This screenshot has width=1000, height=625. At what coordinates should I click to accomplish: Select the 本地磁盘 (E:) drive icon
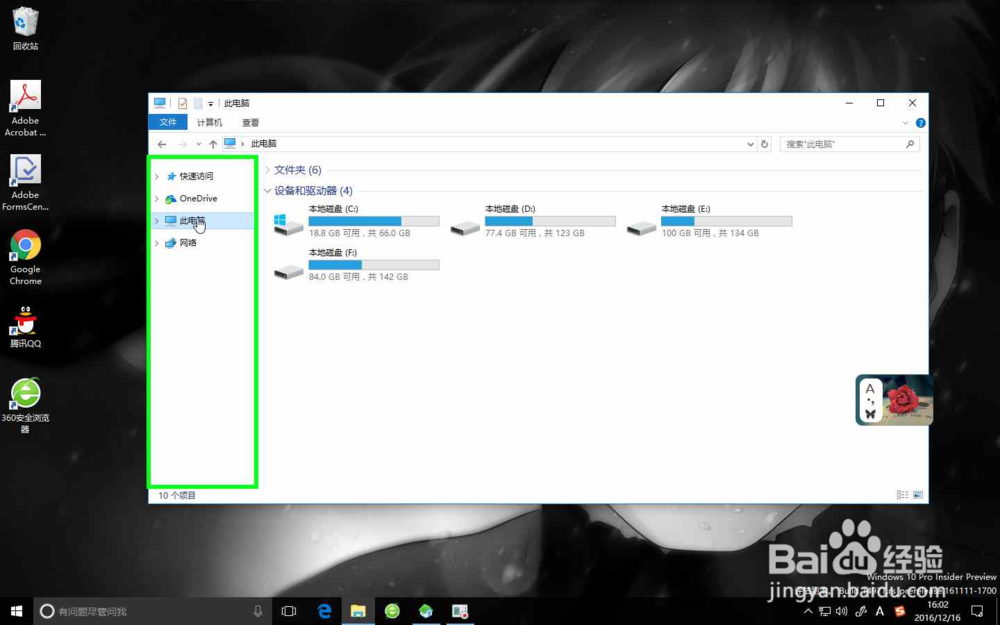pyautogui.click(x=641, y=226)
